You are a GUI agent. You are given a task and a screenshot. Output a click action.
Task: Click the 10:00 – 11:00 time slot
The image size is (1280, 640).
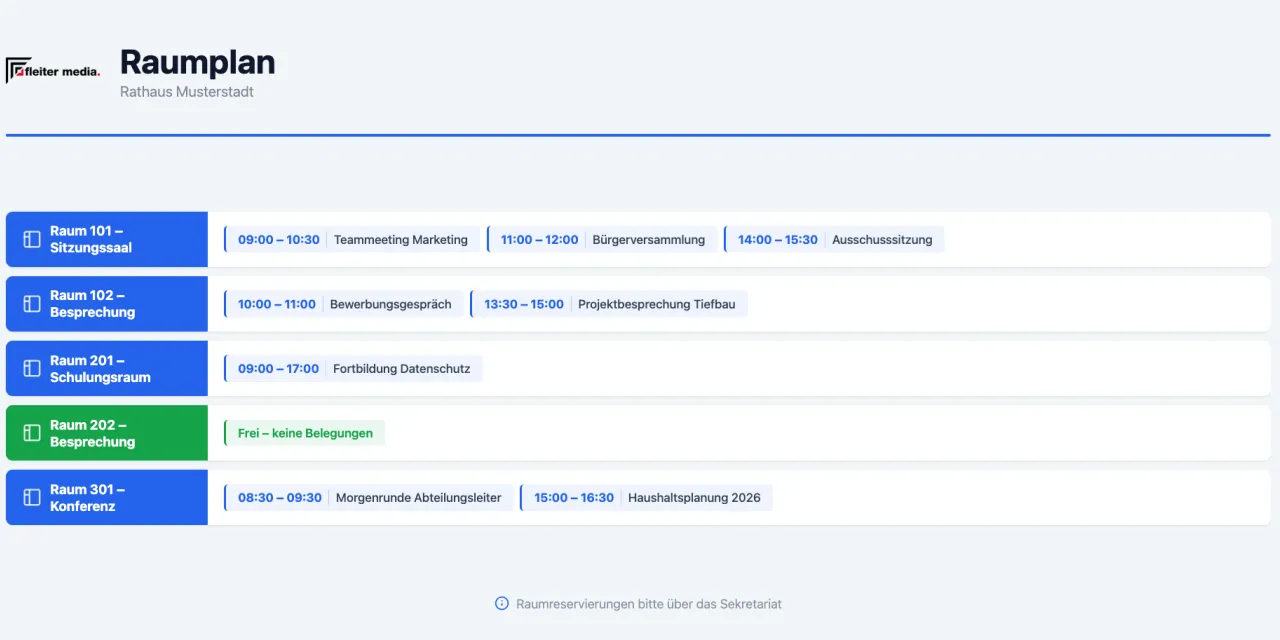click(277, 304)
